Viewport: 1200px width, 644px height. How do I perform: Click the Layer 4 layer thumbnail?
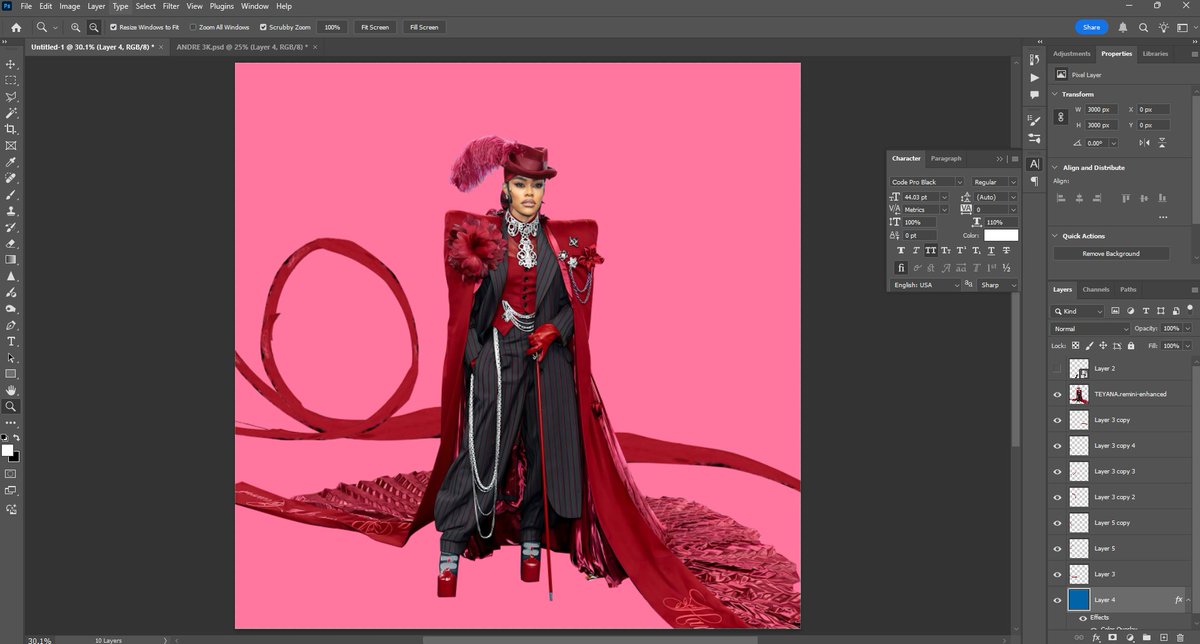(x=1078, y=599)
